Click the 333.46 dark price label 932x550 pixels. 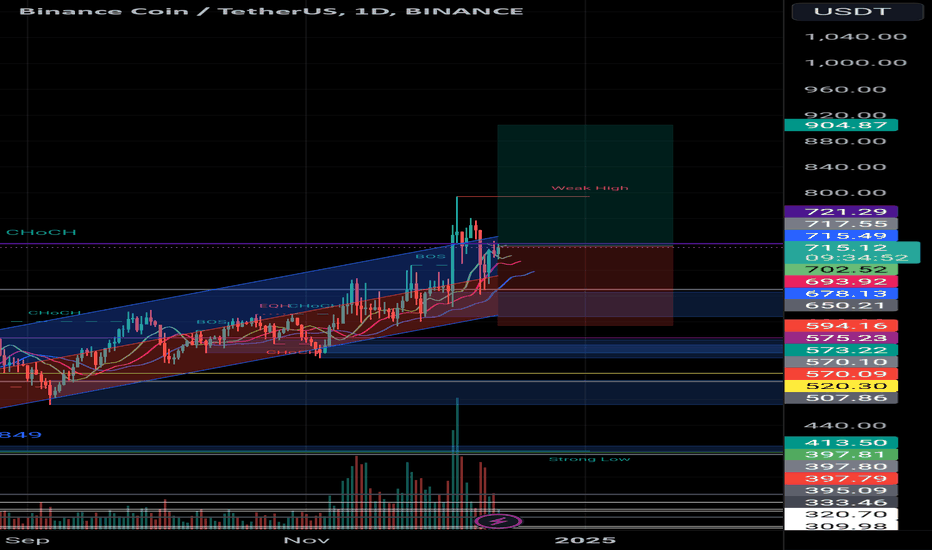841,502
